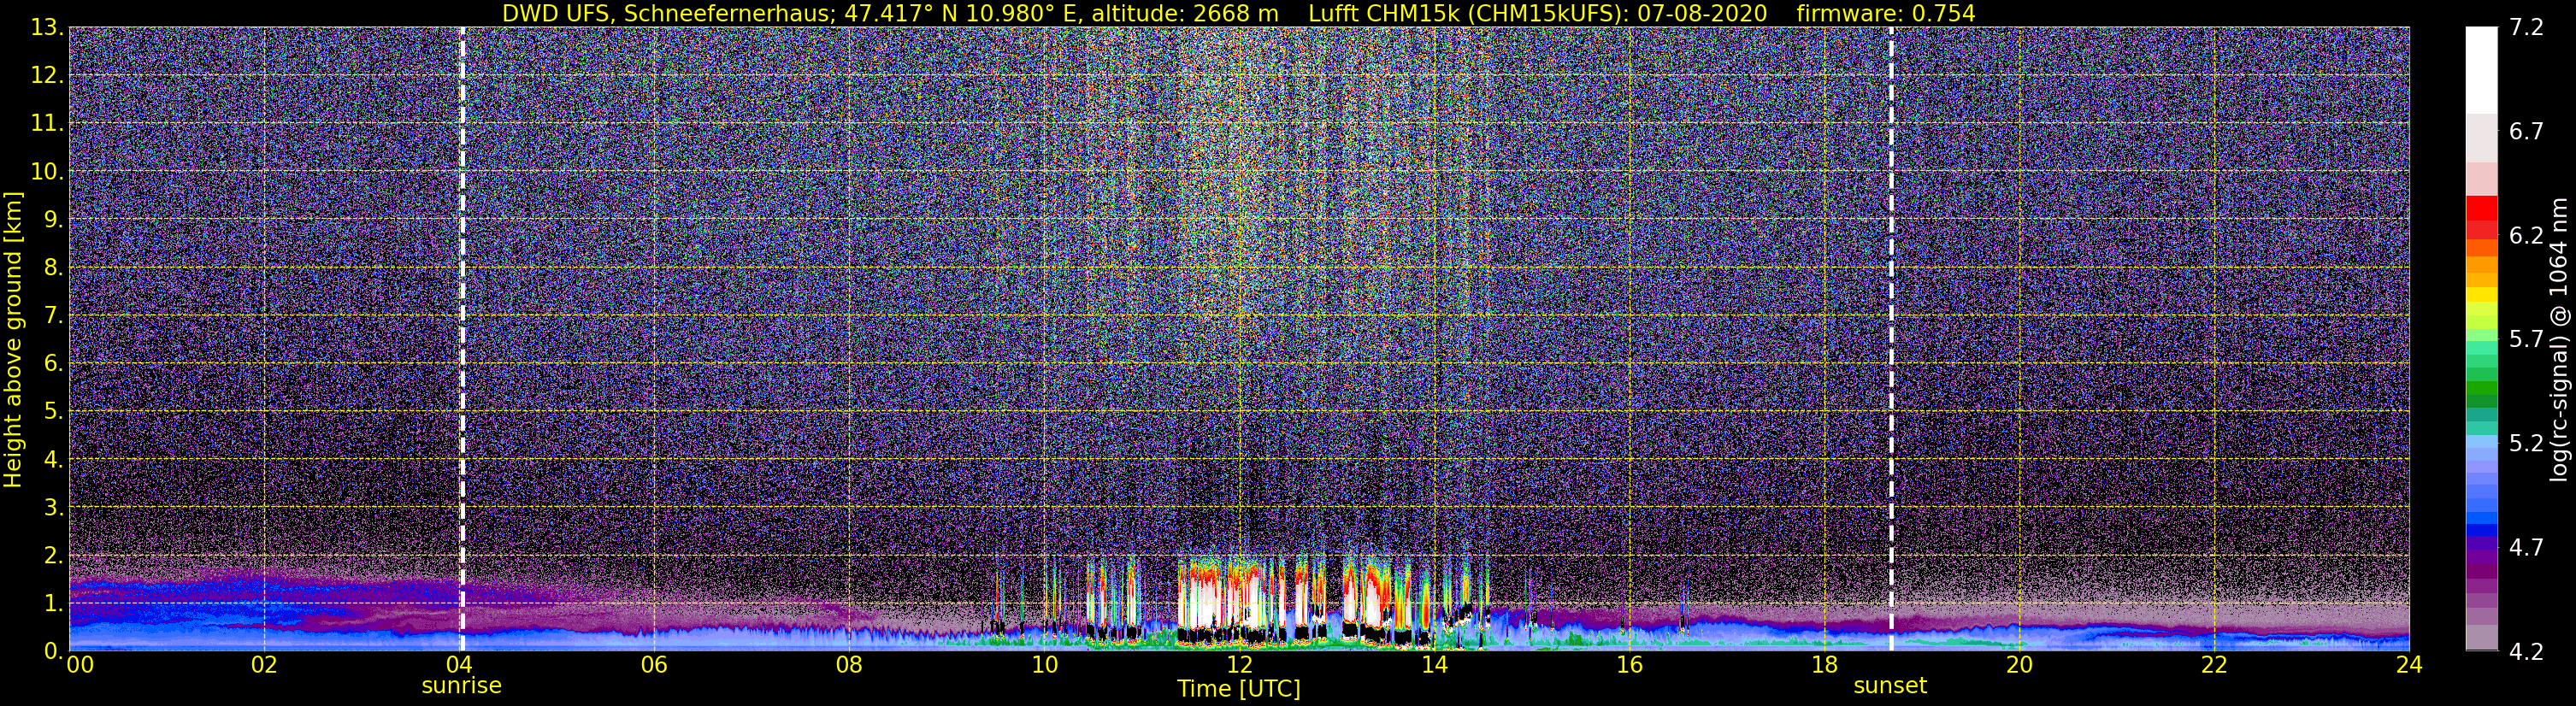Click the x-axis tick label '24'
The height and width of the screenshot is (706, 2576).
[2409, 666]
